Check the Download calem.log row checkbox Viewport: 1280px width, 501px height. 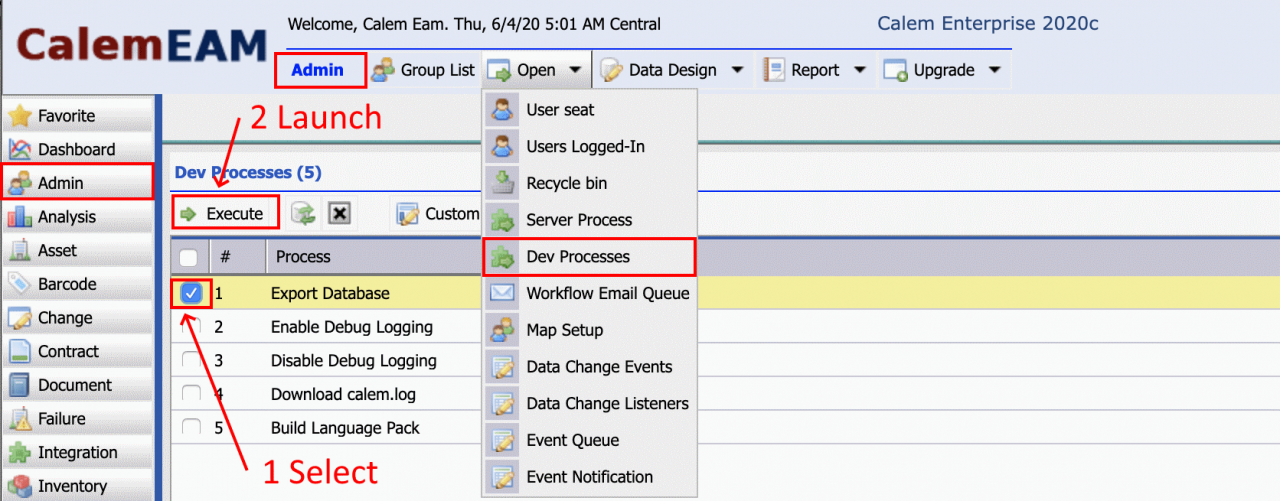click(191, 394)
